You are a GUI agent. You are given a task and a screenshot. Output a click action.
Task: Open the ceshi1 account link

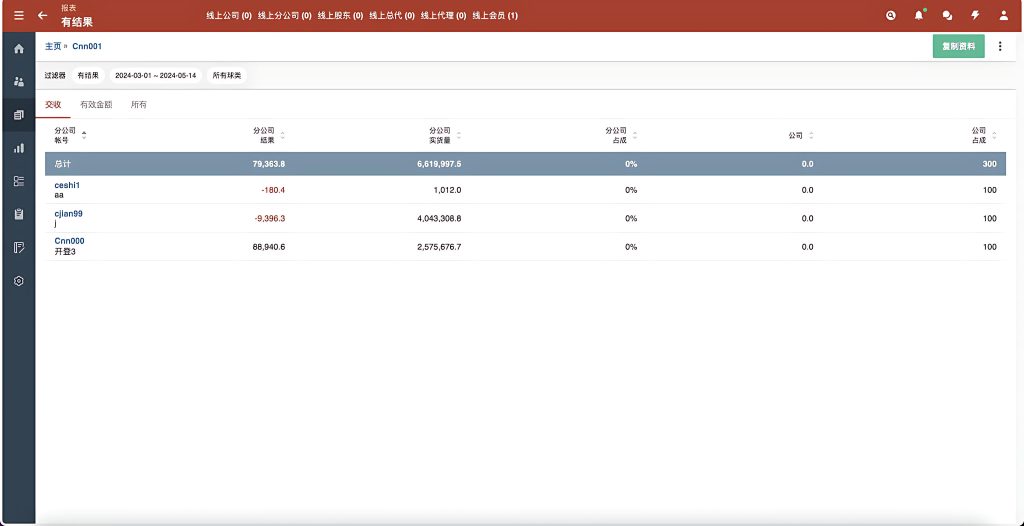(x=67, y=186)
